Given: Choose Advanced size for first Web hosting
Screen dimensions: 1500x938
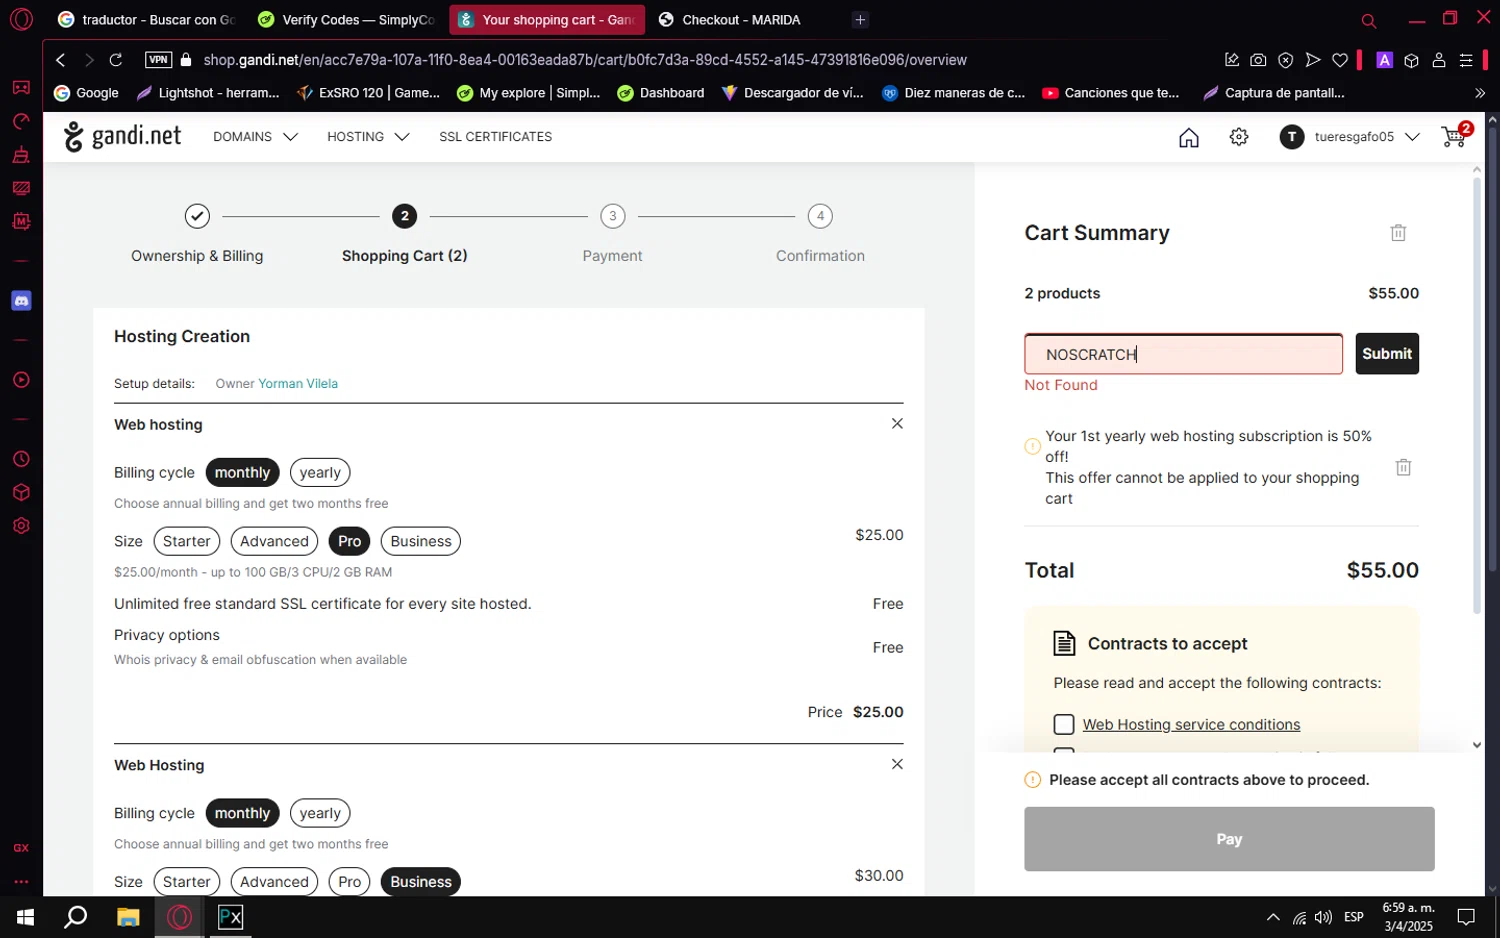Looking at the screenshot, I should [x=274, y=541].
